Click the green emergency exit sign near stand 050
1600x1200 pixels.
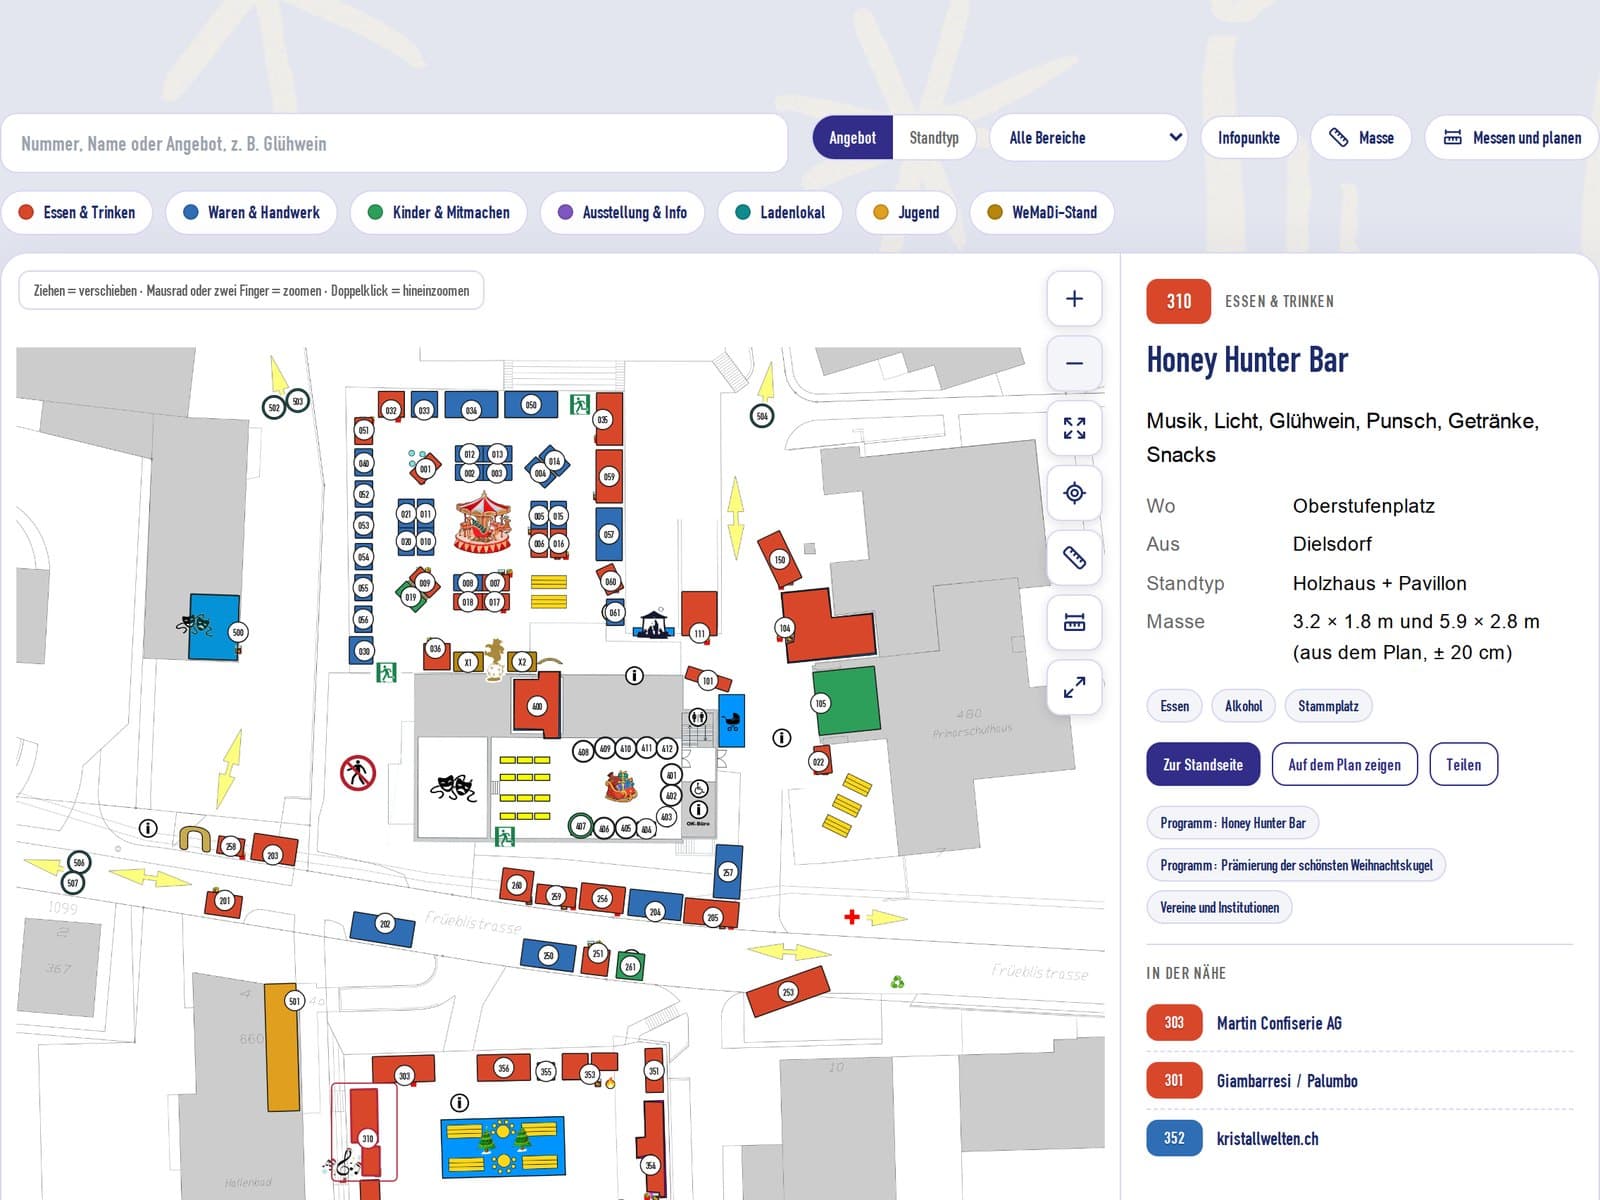579,404
